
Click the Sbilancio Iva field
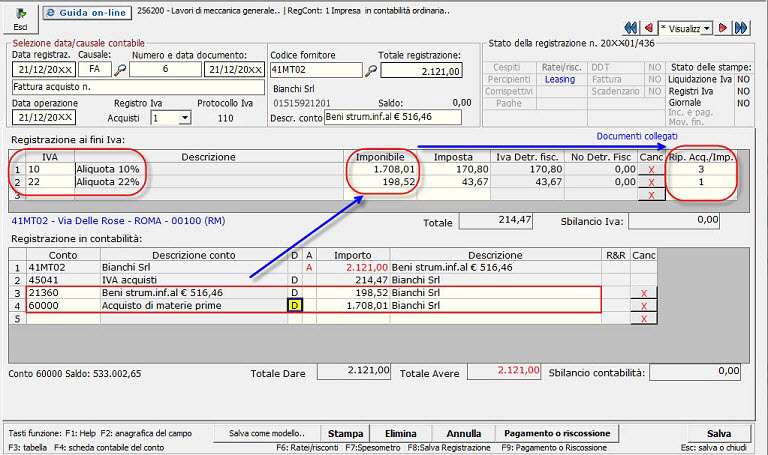pos(674,221)
